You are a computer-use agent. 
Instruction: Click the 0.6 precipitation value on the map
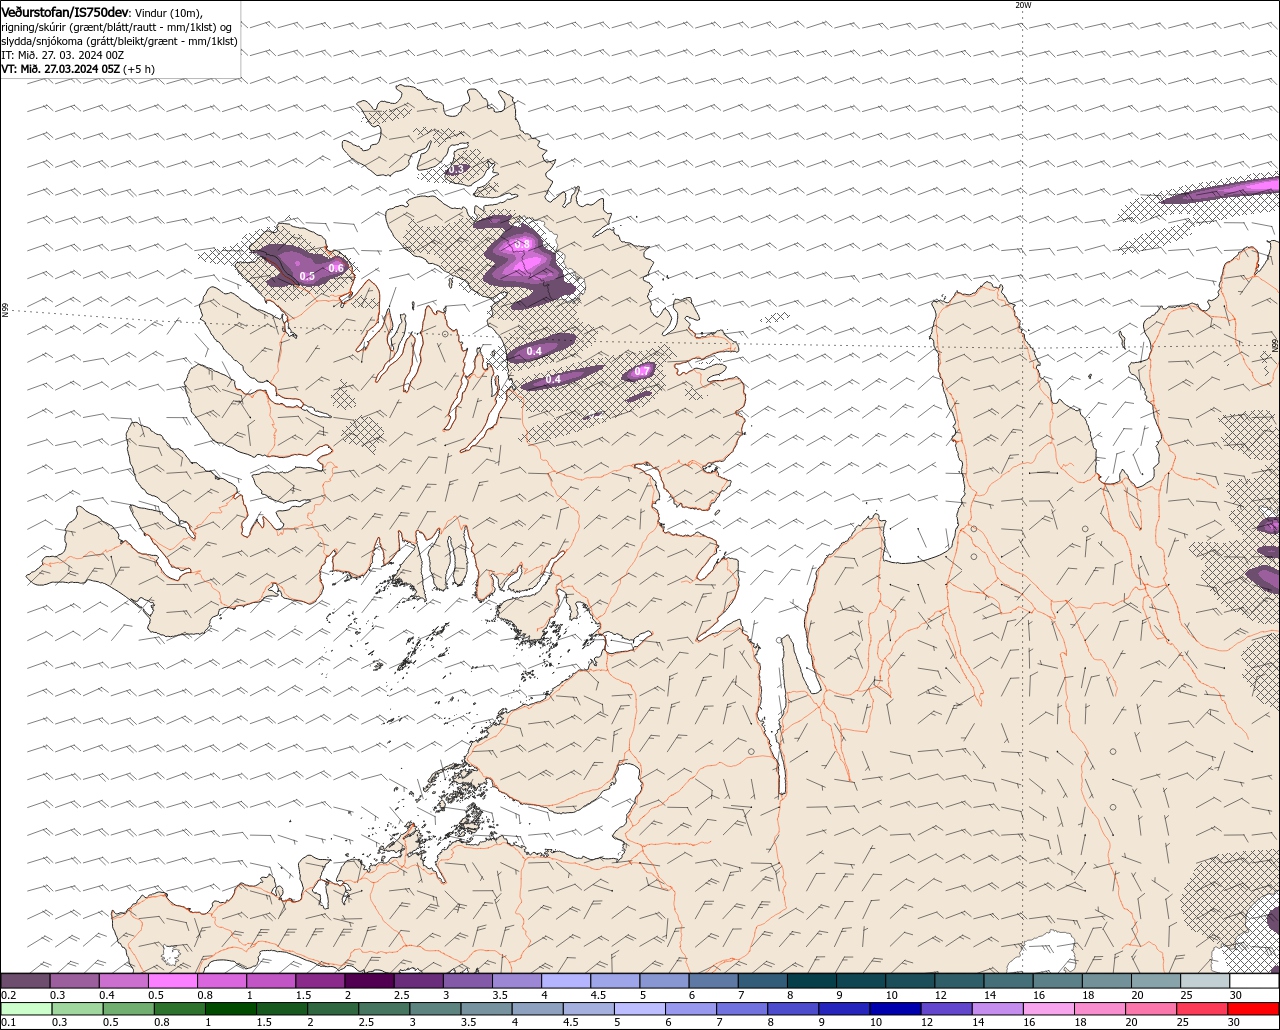pyautogui.click(x=336, y=267)
